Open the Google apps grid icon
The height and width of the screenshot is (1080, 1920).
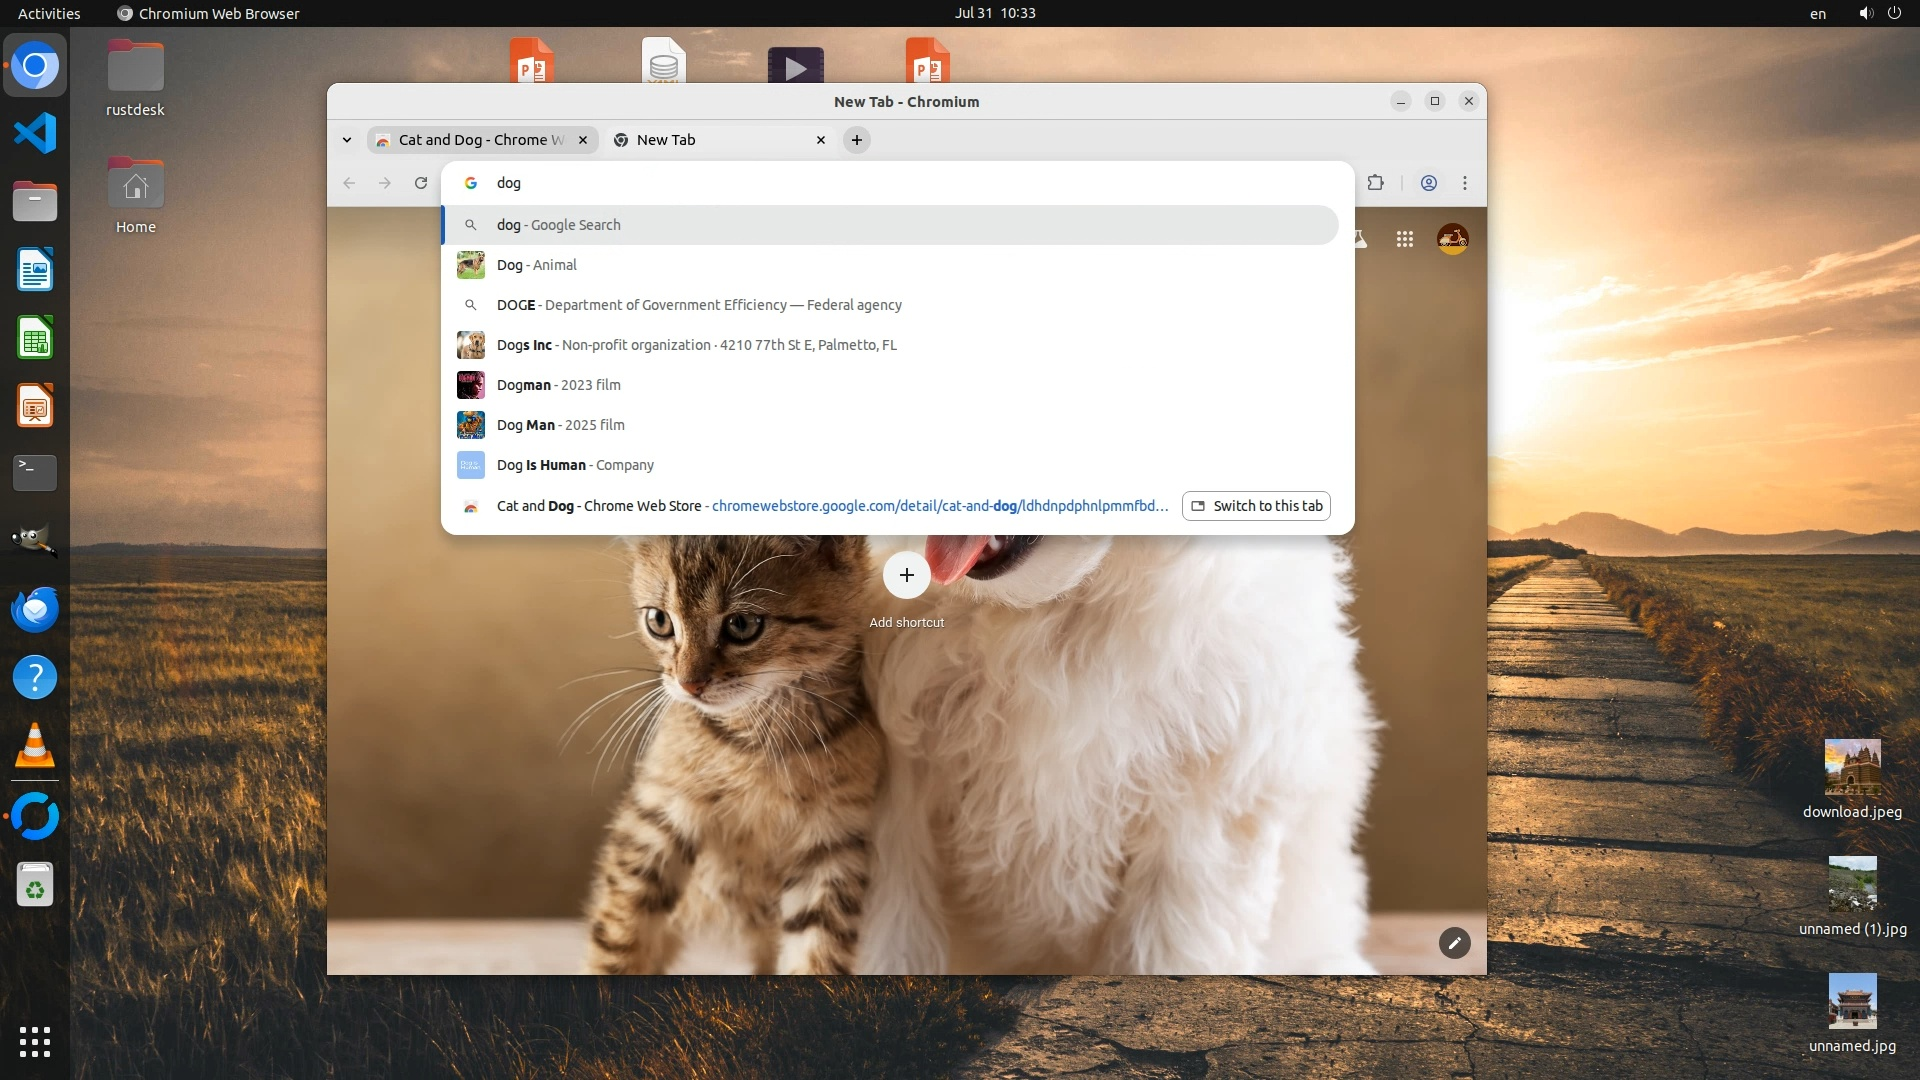(1405, 239)
